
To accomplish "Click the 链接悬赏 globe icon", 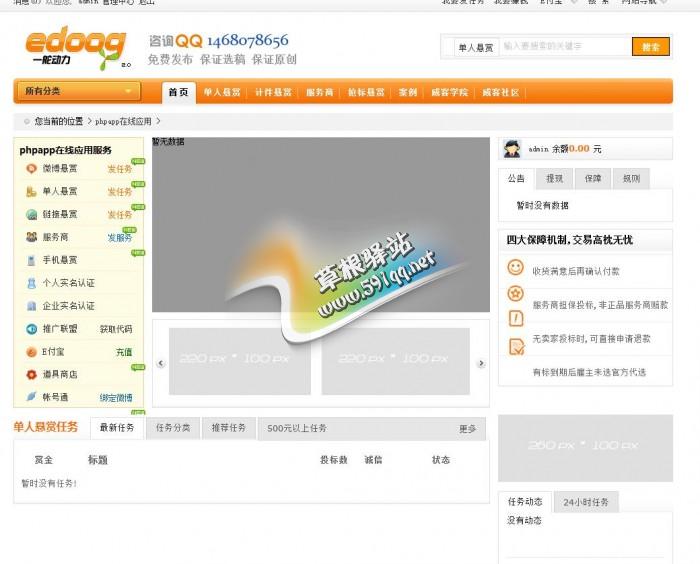I will click(32, 214).
